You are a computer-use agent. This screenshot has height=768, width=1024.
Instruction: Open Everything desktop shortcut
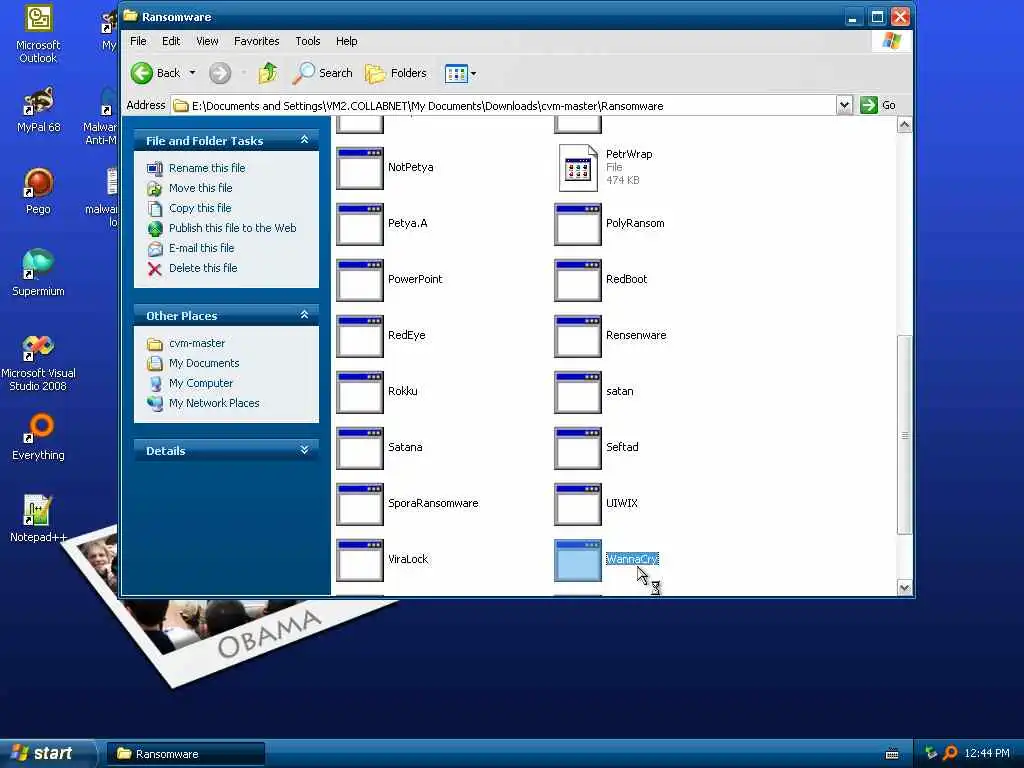coord(38,437)
